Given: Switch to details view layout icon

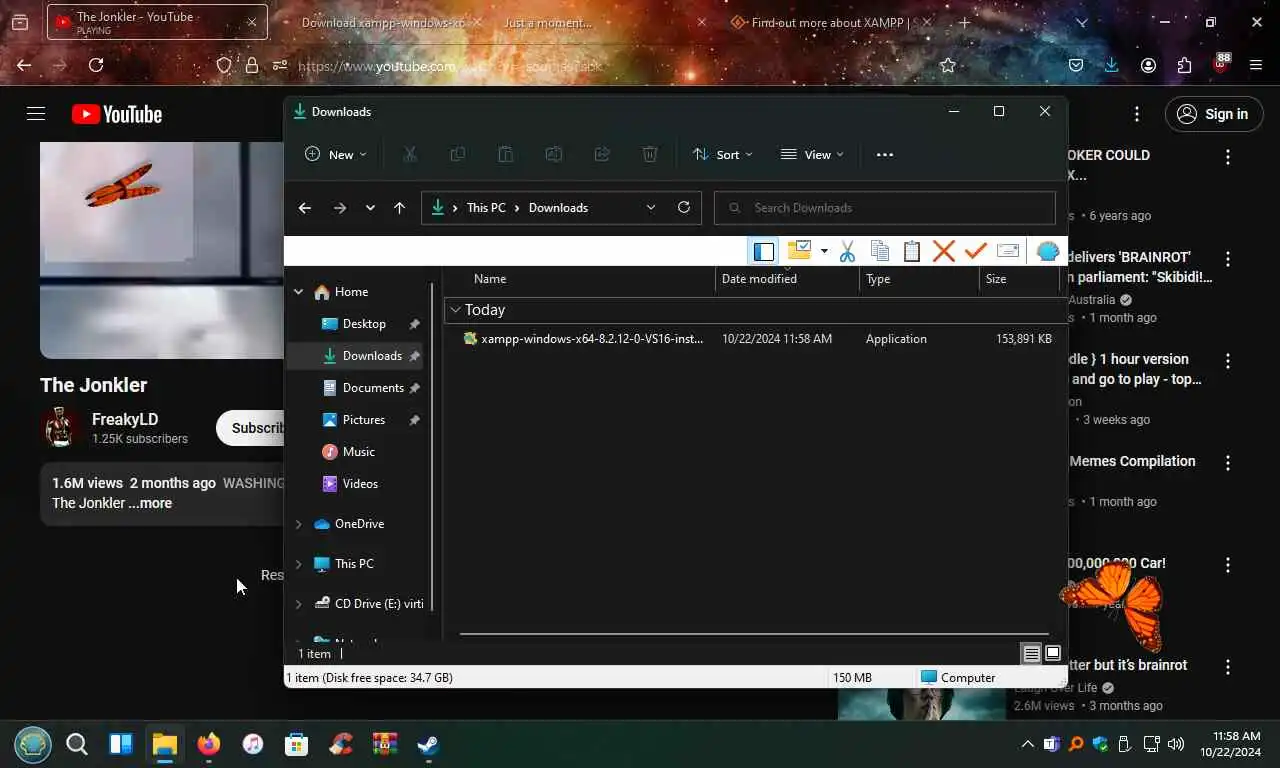Looking at the screenshot, I should (1031, 654).
